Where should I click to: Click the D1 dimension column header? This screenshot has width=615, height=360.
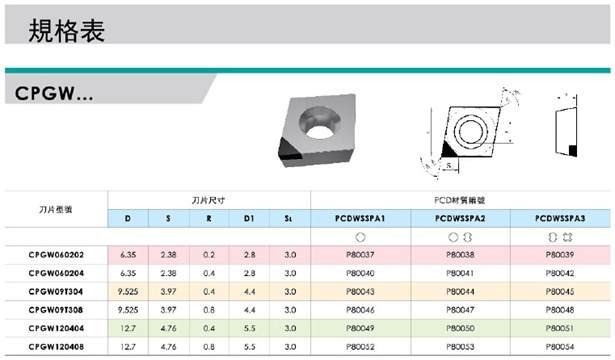[x=249, y=218]
